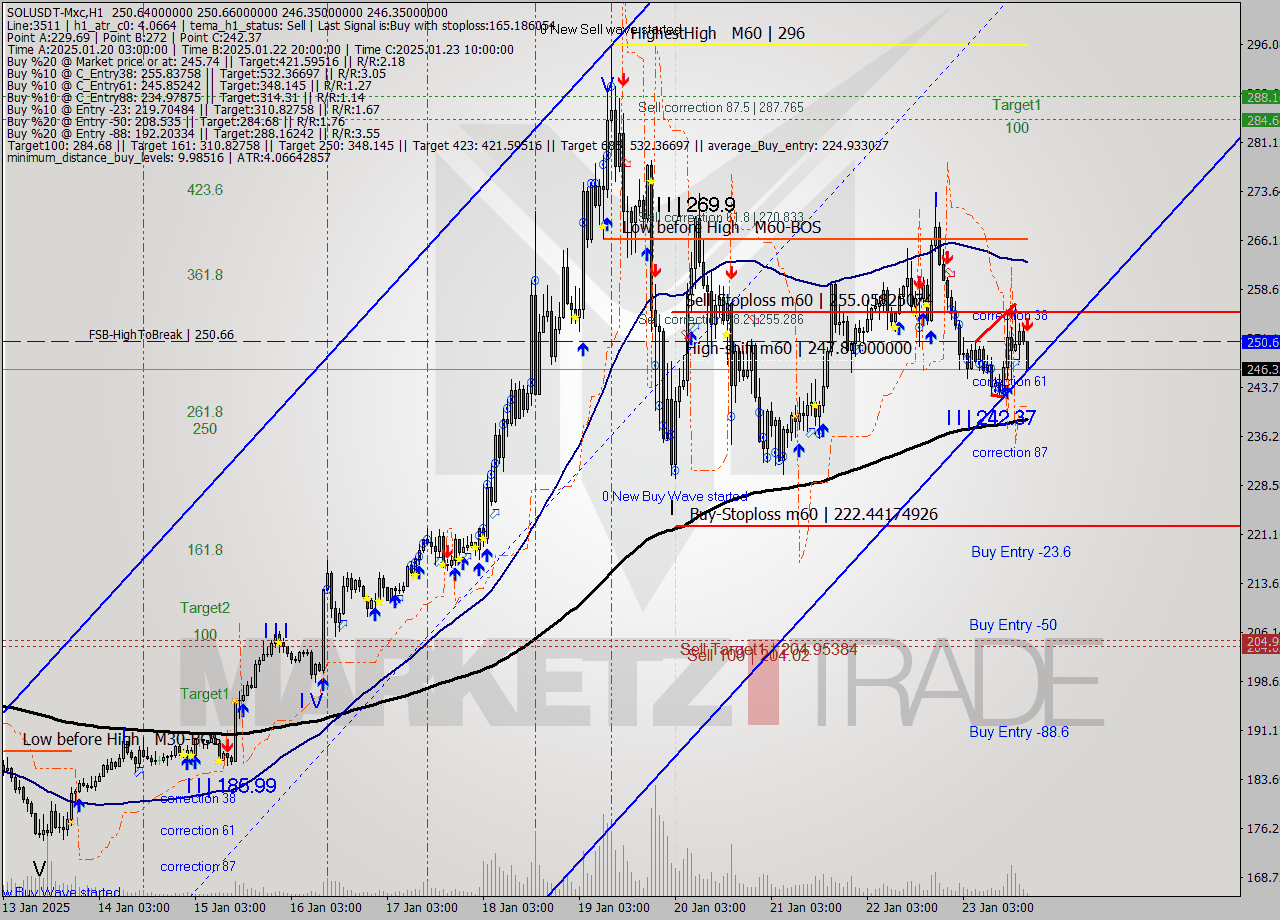1280x920 pixels.
Task: Click the 'I I I 242.37' wave label
Action: coord(991,418)
